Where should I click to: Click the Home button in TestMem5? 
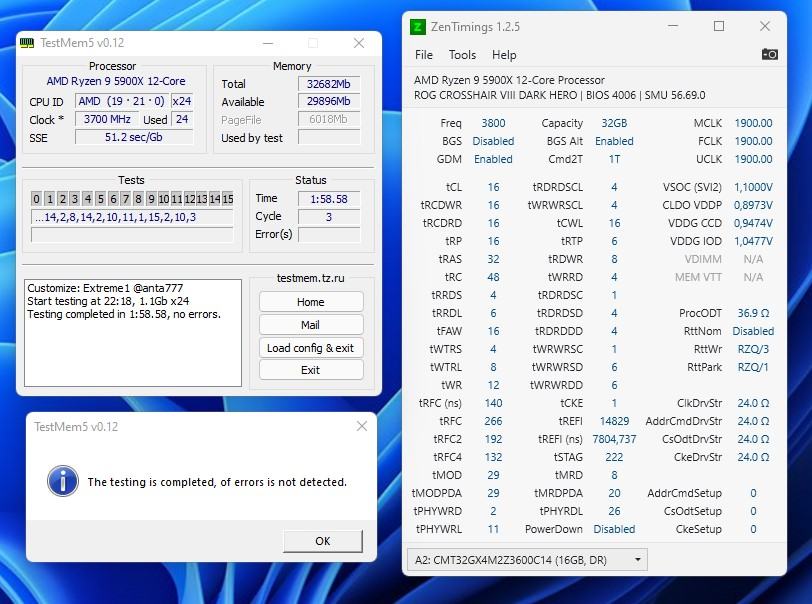[311, 302]
